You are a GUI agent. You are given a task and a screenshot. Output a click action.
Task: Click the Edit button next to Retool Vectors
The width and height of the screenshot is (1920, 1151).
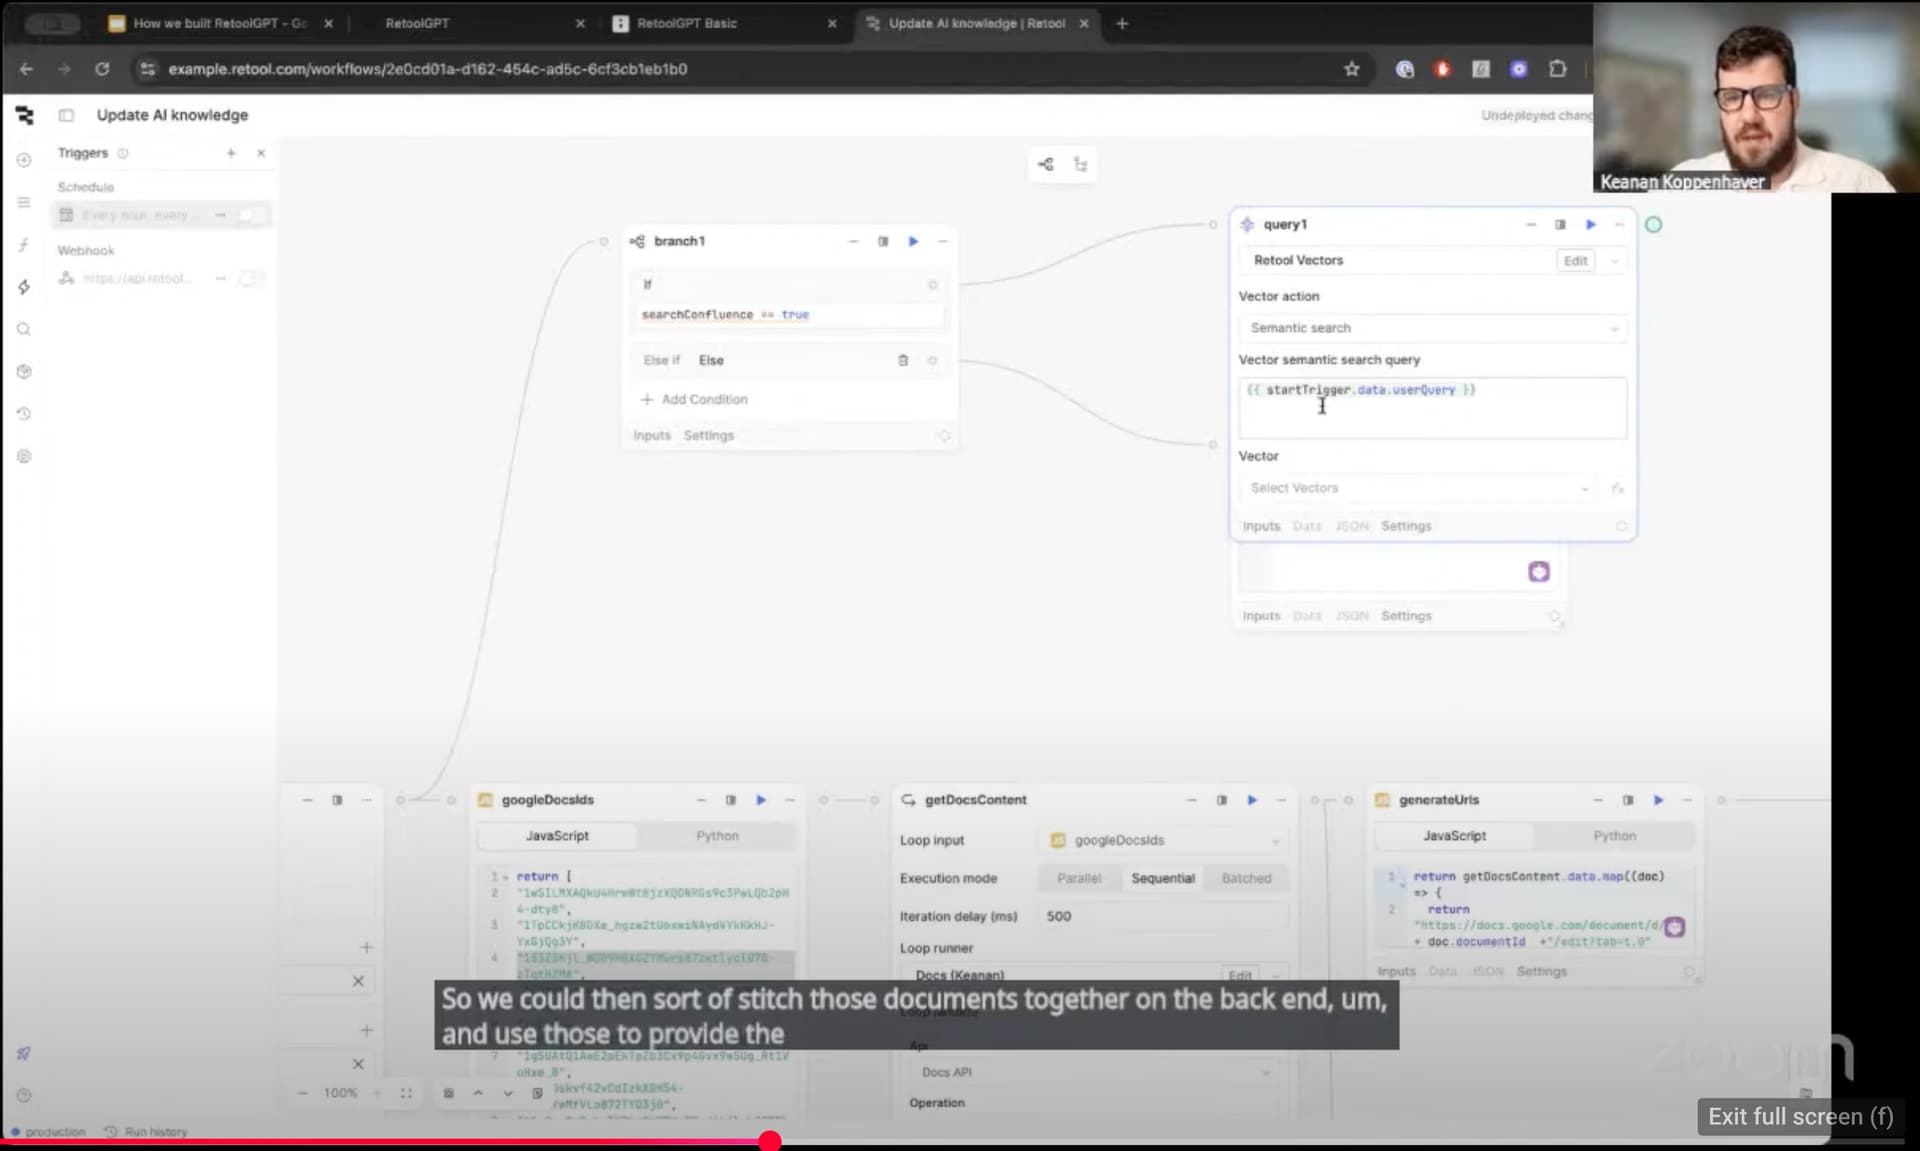[1575, 261]
